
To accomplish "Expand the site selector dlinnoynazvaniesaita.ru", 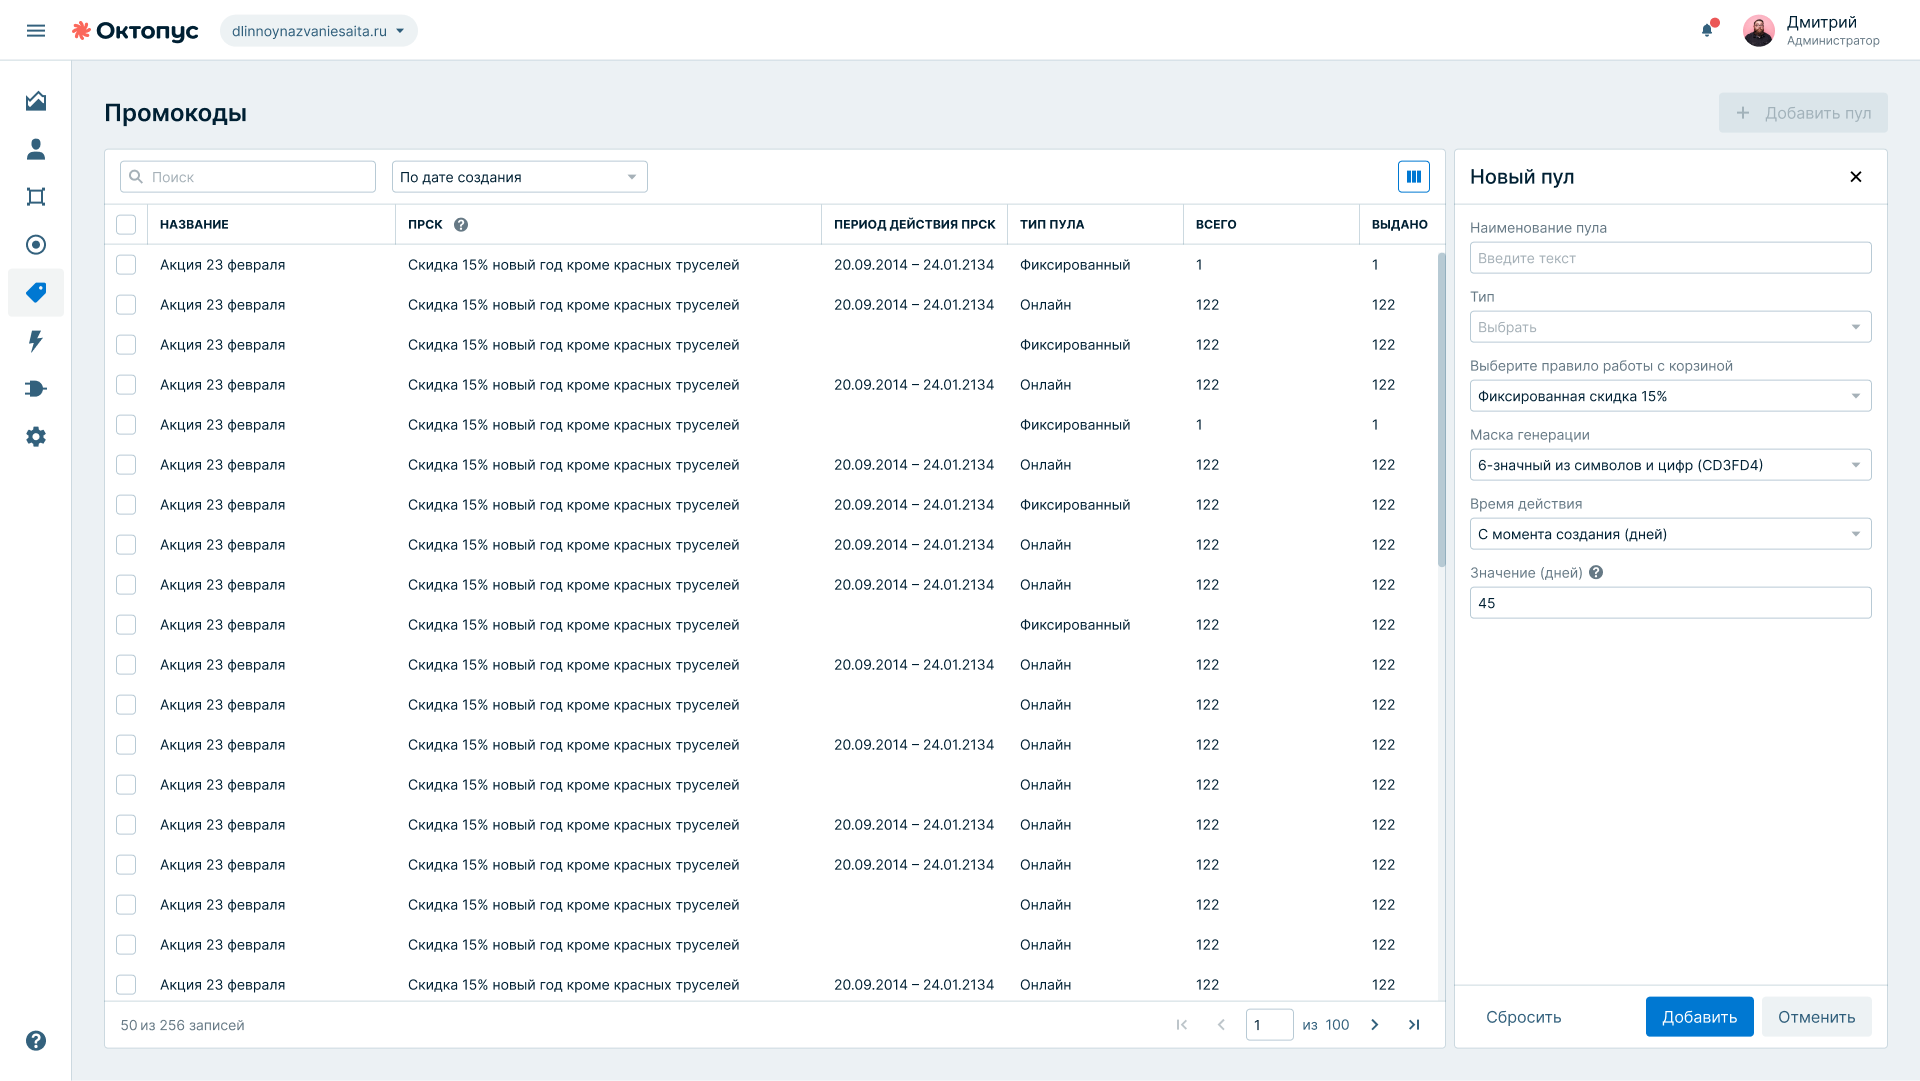I will click(319, 31).
